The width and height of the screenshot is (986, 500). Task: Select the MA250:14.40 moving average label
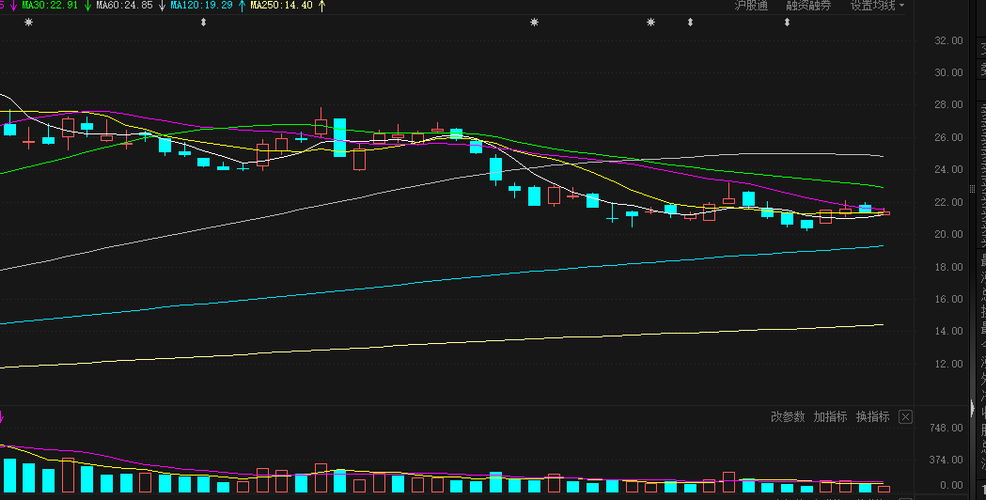pyautogui.click(x=281, y=5)
